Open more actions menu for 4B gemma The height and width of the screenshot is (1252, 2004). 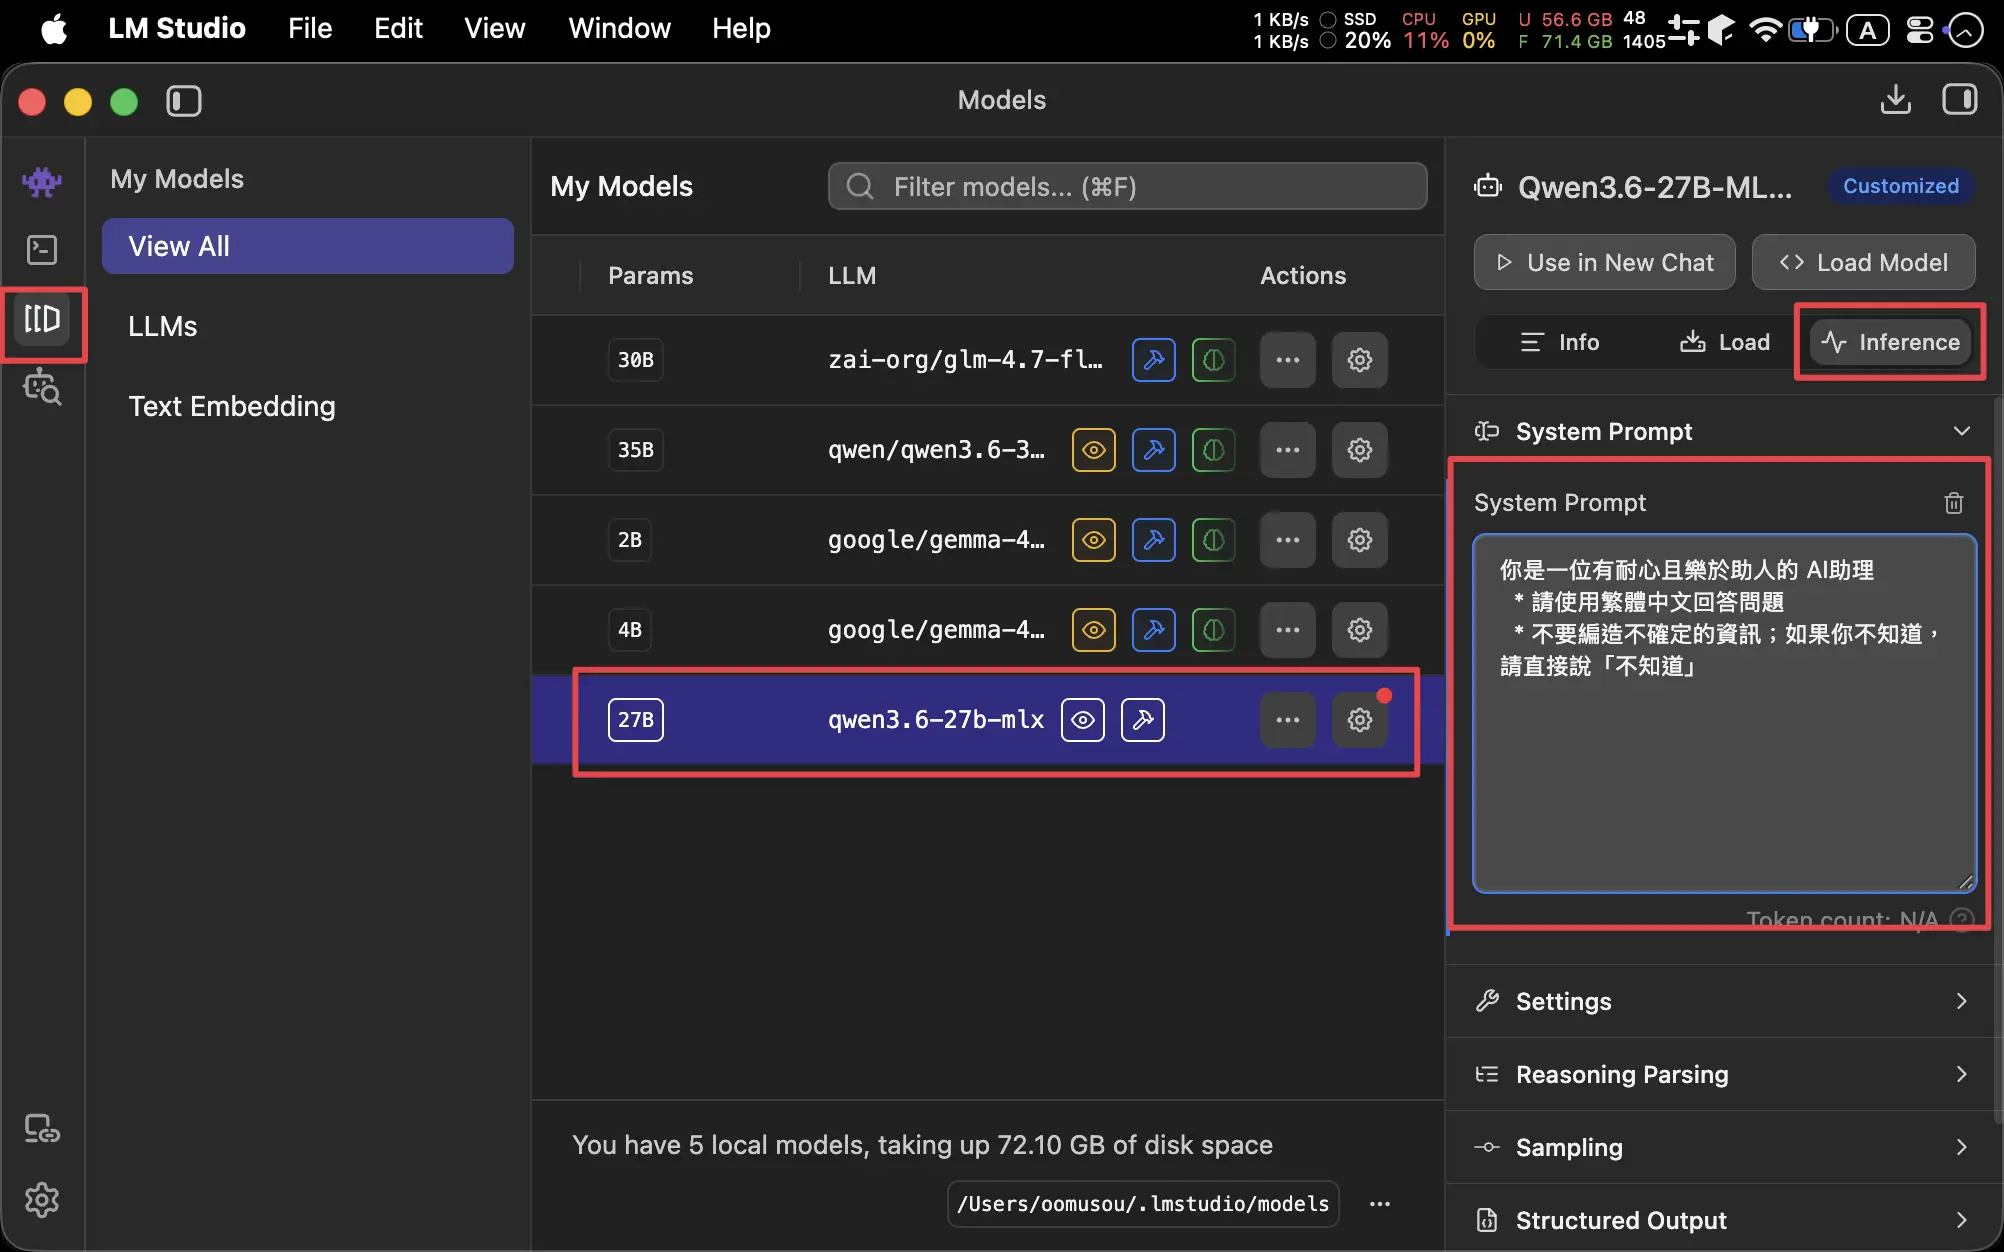[1288, 630]
